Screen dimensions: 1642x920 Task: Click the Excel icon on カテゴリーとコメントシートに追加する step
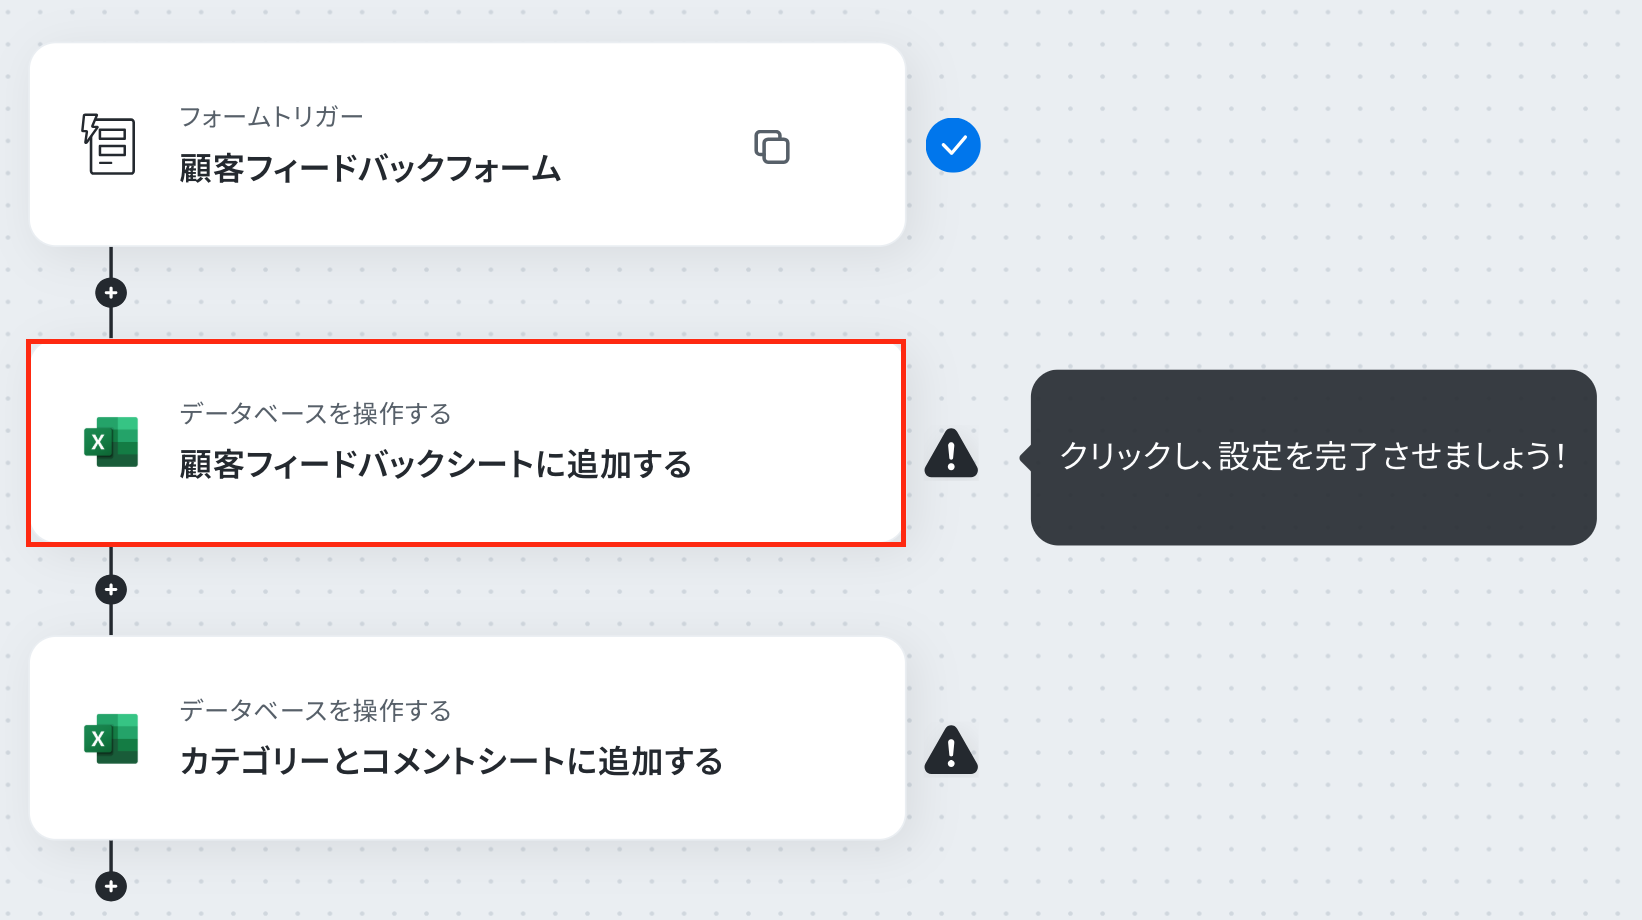point(111,738)
